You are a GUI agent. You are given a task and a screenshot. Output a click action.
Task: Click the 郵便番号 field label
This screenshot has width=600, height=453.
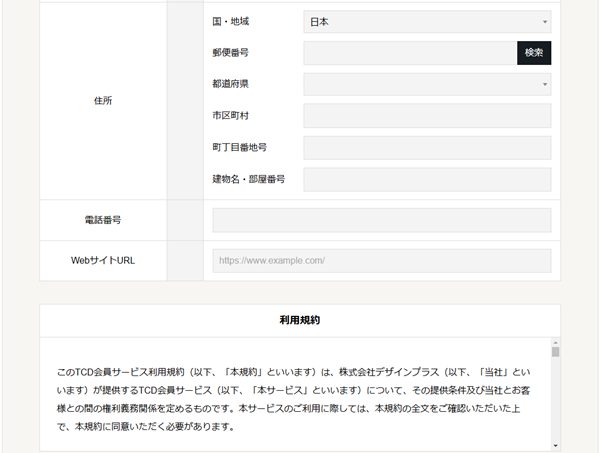coord(230,53)
